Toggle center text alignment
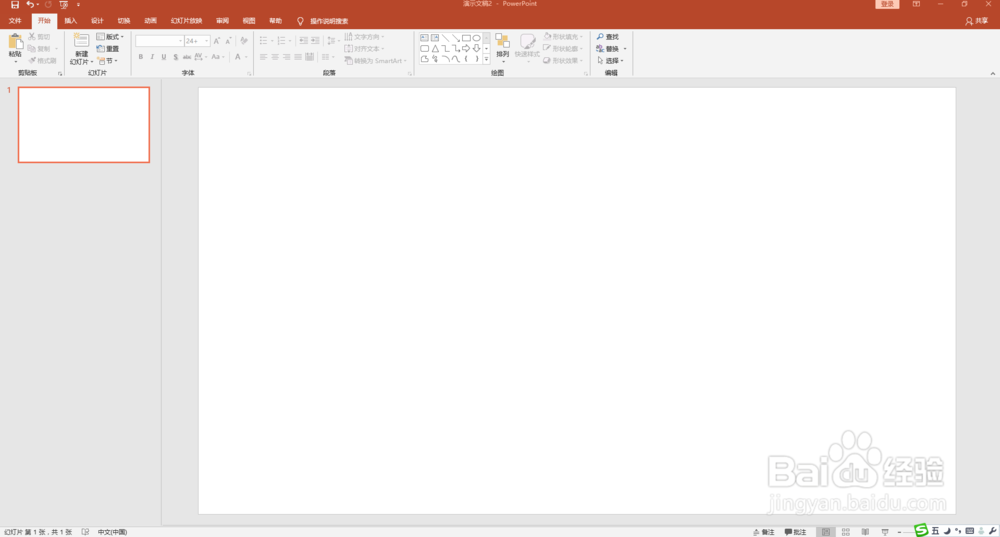 click(275, 57)
